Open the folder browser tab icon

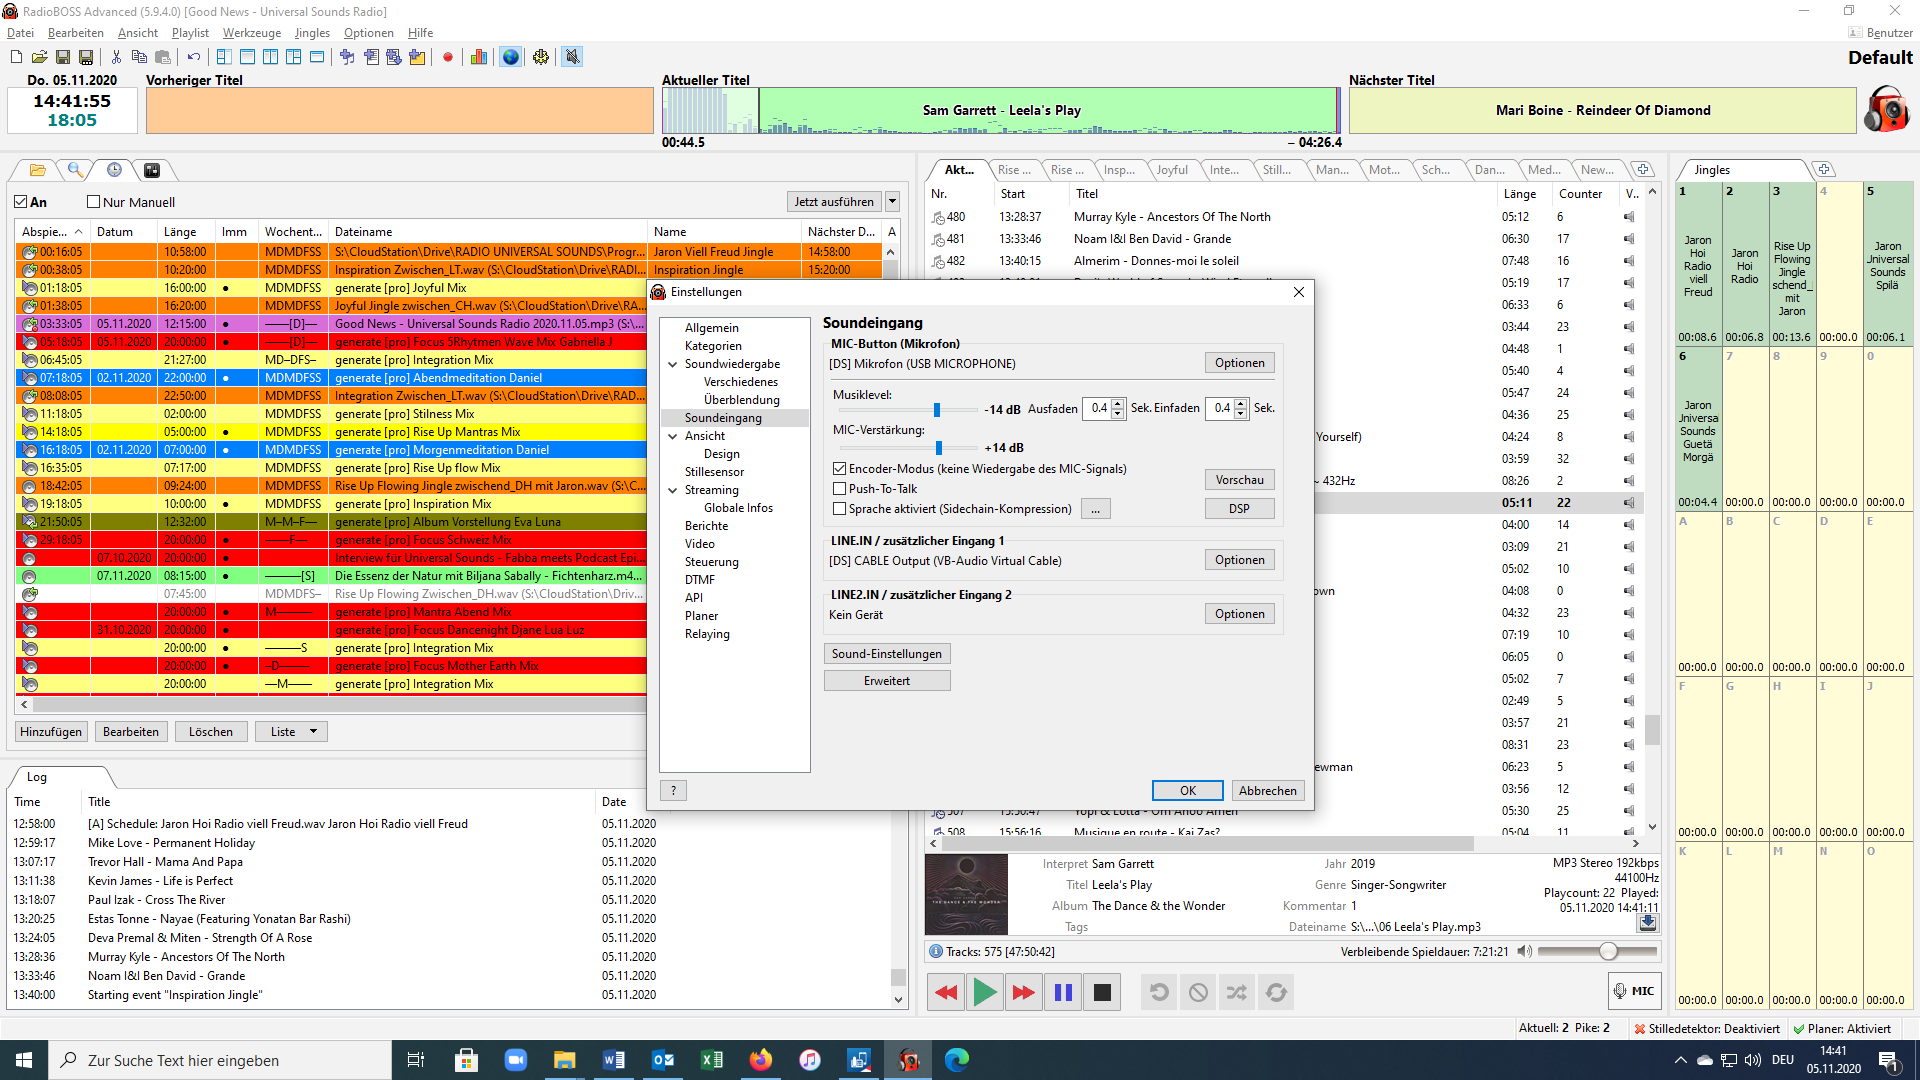(x=38, y=170)
